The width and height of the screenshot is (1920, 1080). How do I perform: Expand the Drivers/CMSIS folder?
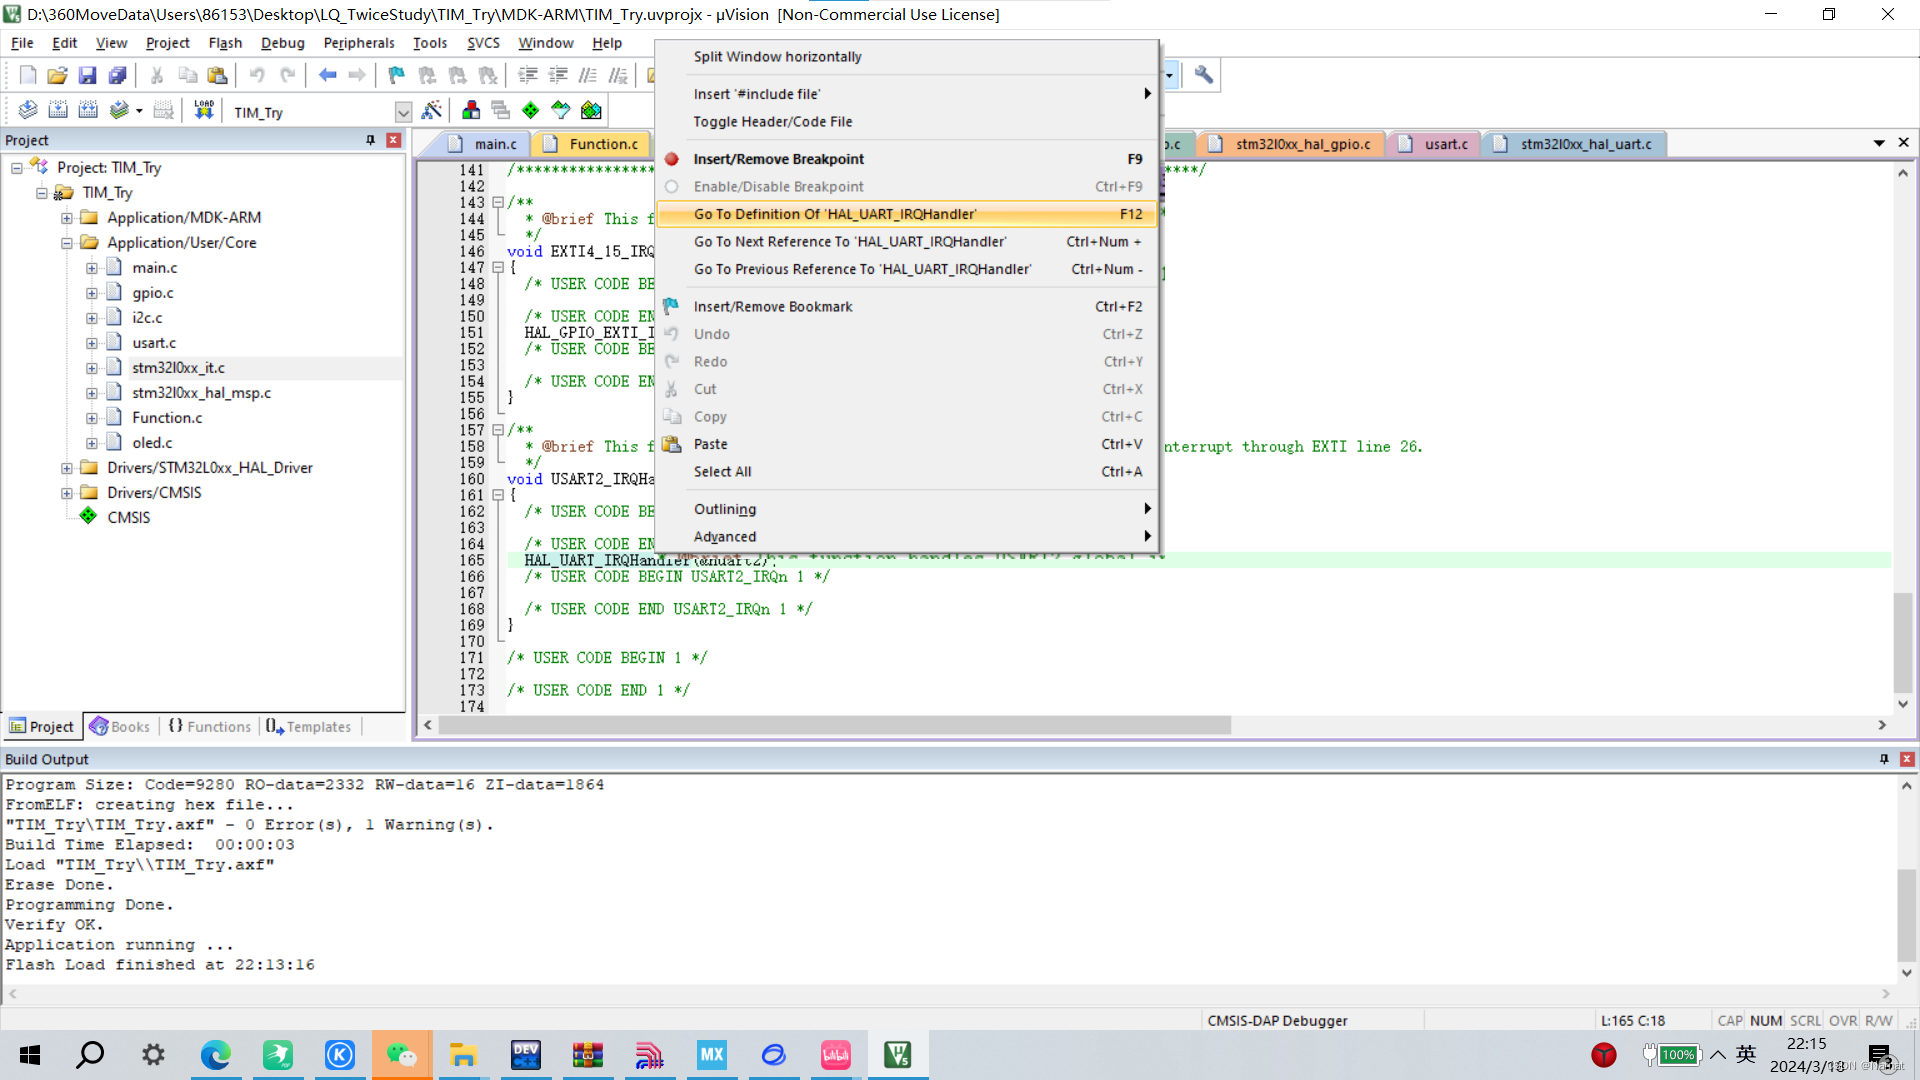(67, 493)
